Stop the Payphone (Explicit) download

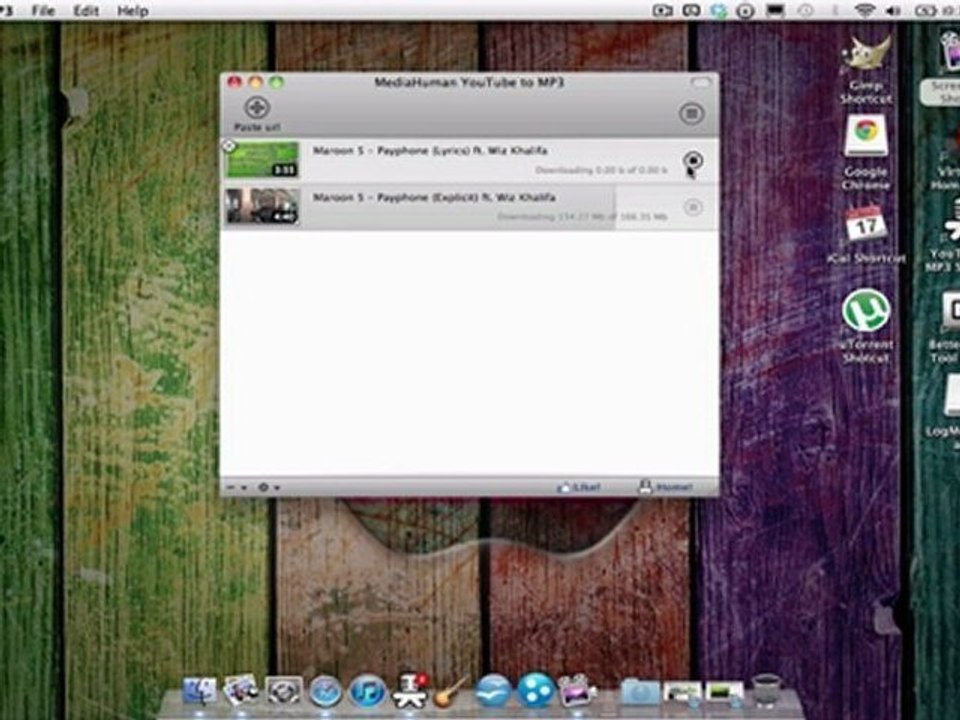pyautogui.click(x=692, y=208)
